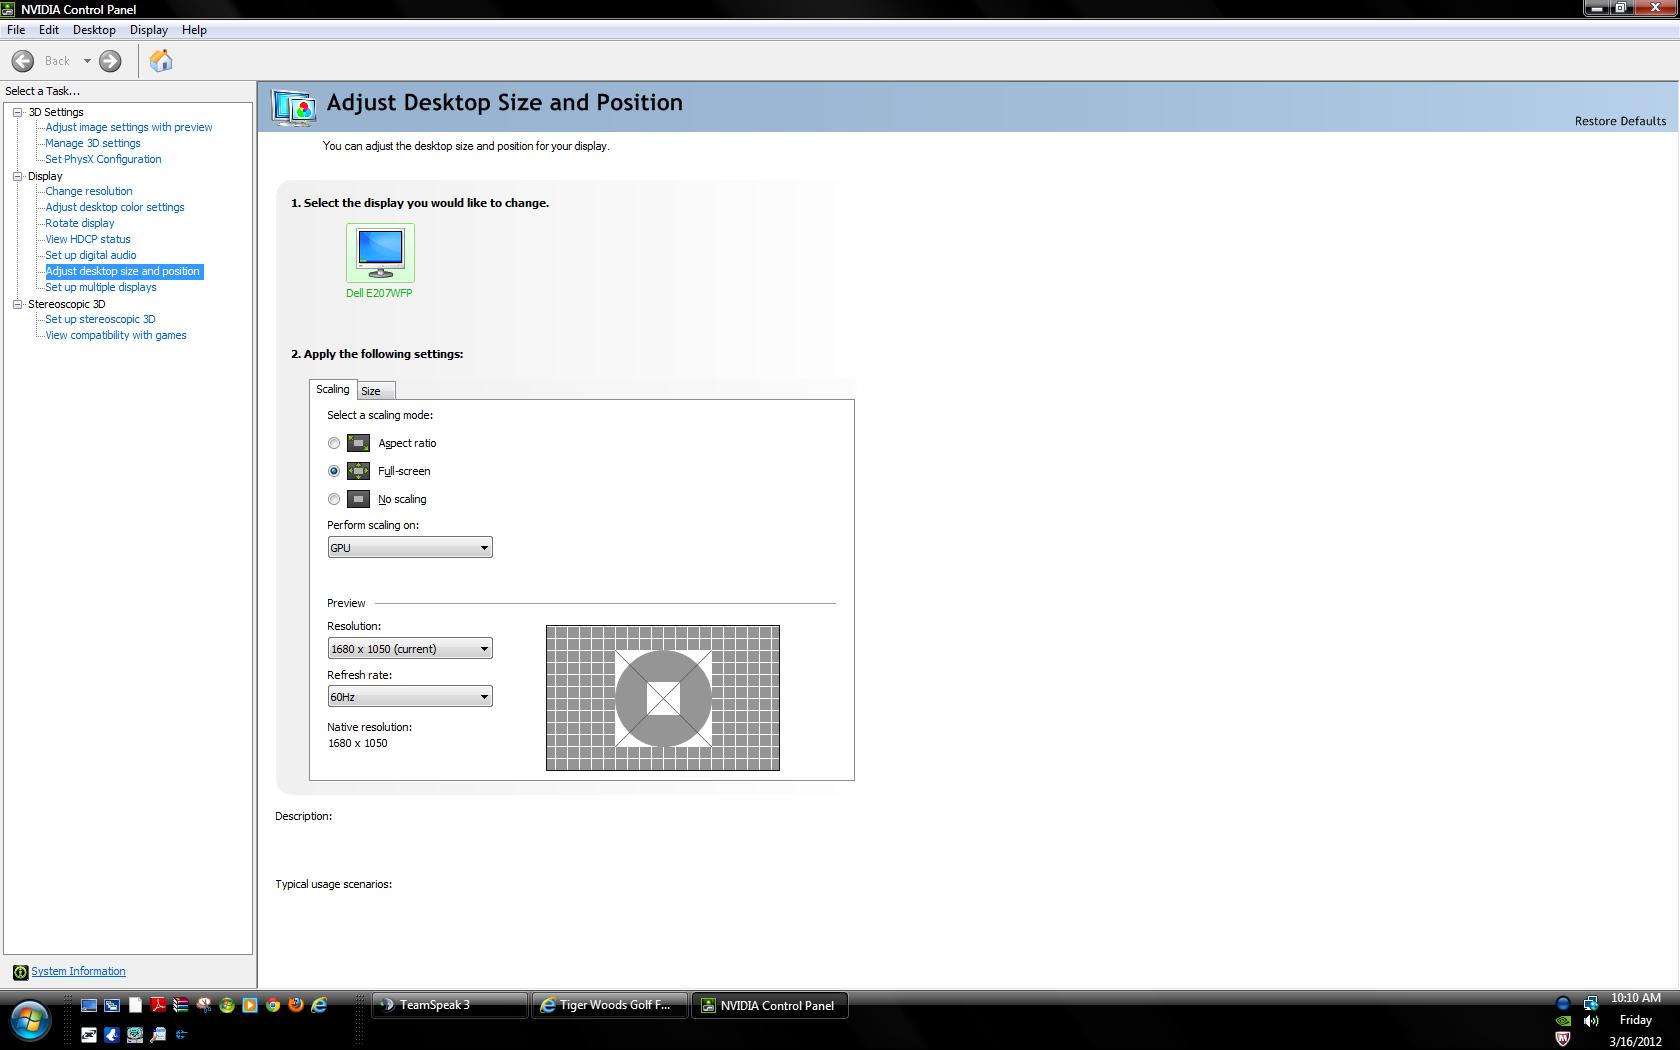Viewport: 1680px width, 1050px height.
Task: Launch the media player quick launch icon
Action: 250,1005
